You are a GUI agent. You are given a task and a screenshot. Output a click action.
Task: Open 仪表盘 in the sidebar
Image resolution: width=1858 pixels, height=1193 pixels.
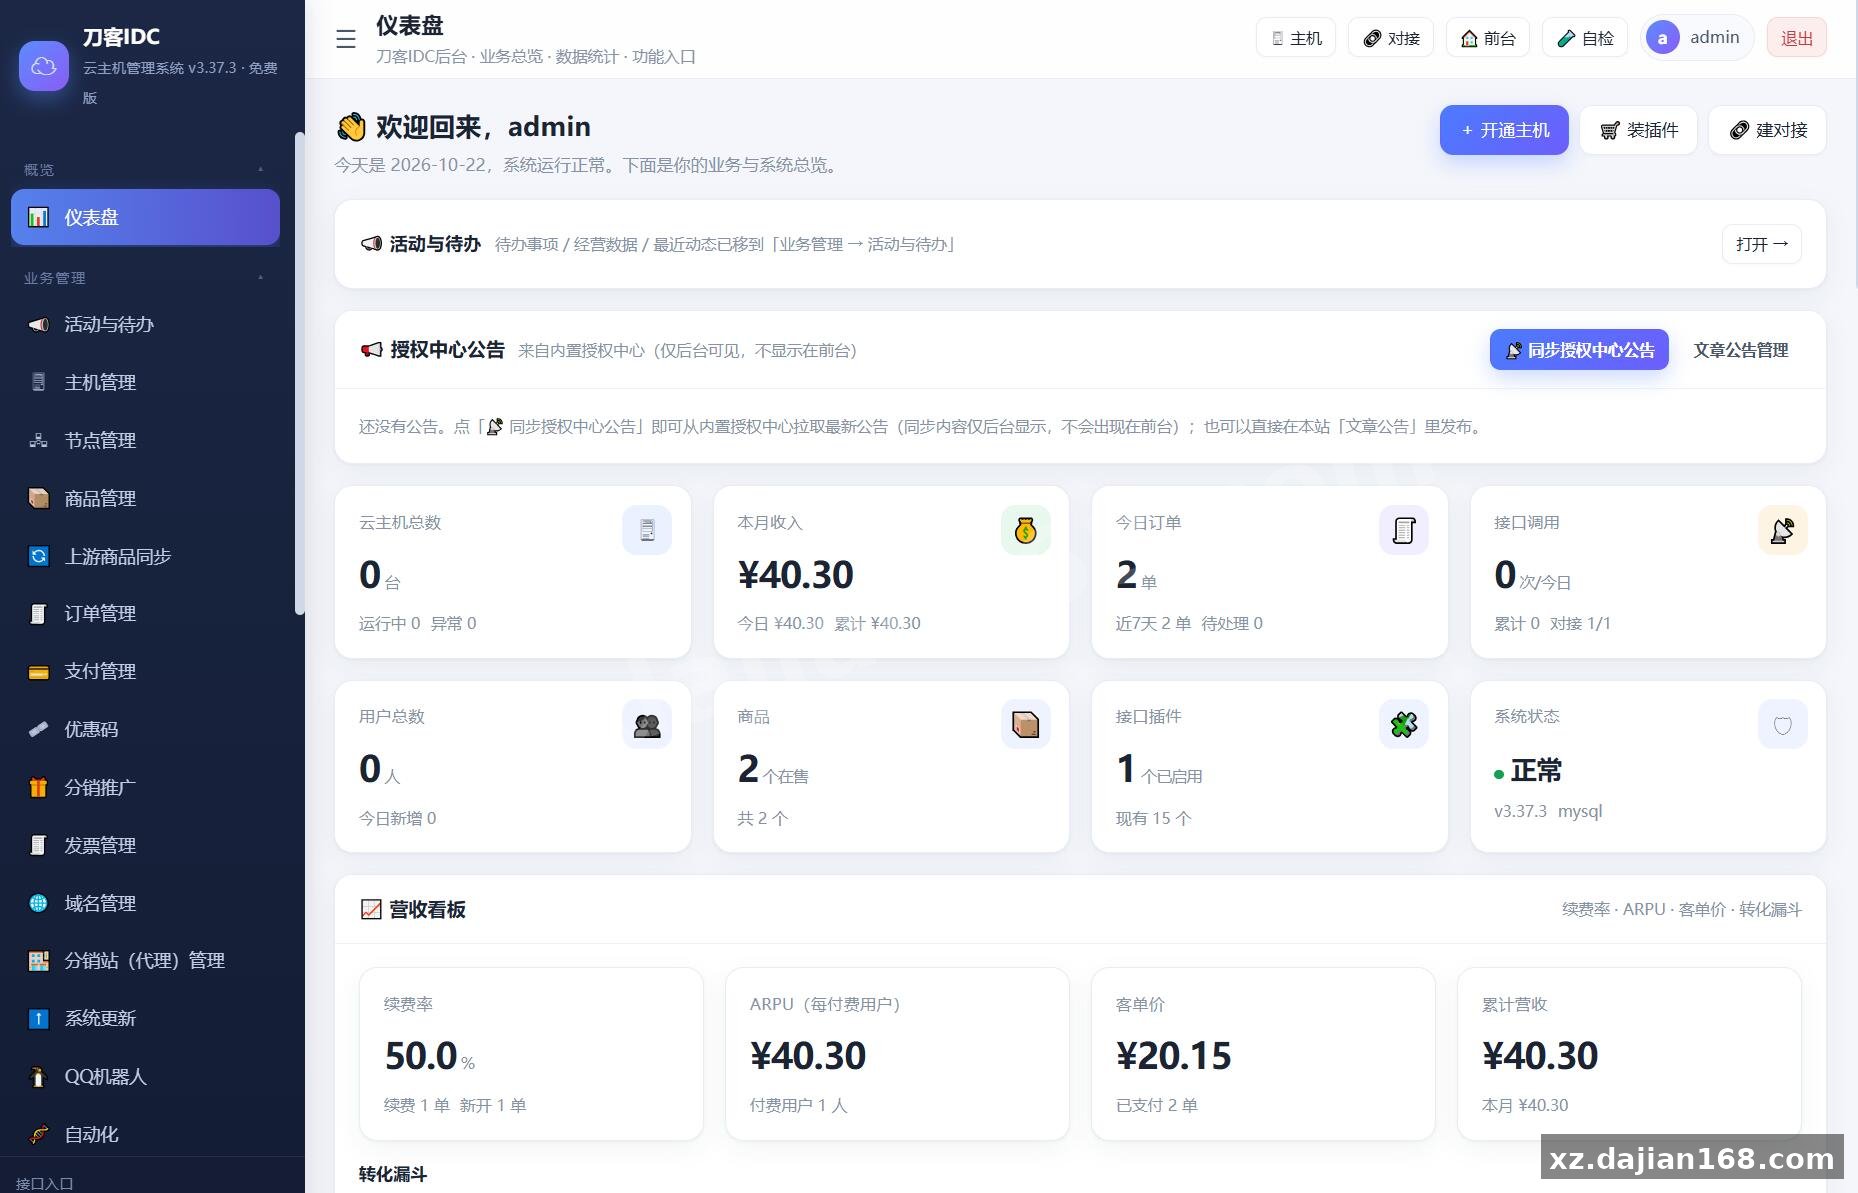(x=145, y=217)
